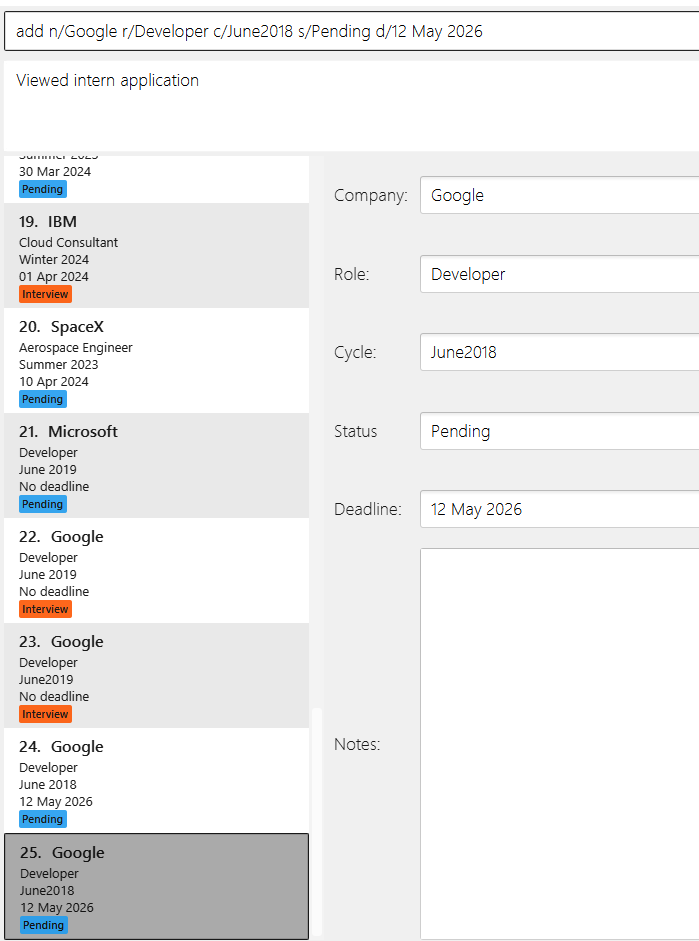Select the IBM Cloud Consultant entry

[157, 256]
